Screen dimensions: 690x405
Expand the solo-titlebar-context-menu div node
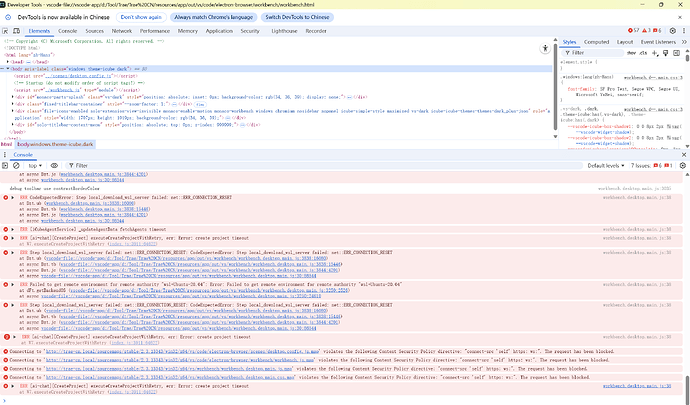click(13, 125)
